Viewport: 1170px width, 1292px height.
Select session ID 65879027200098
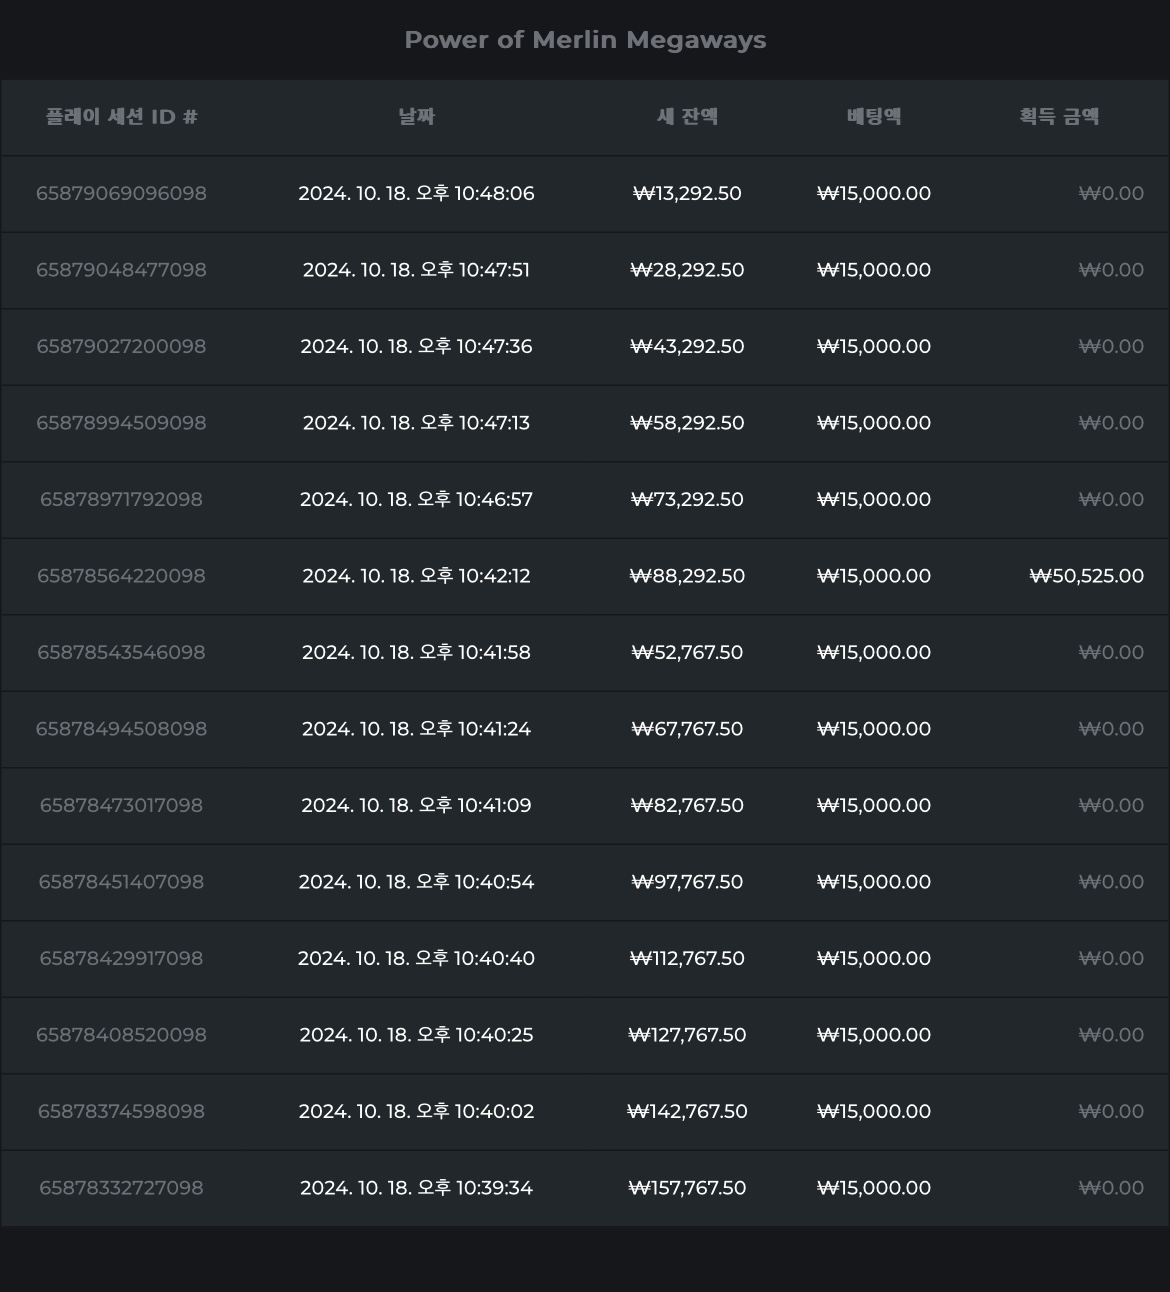[x=121, y=346]
